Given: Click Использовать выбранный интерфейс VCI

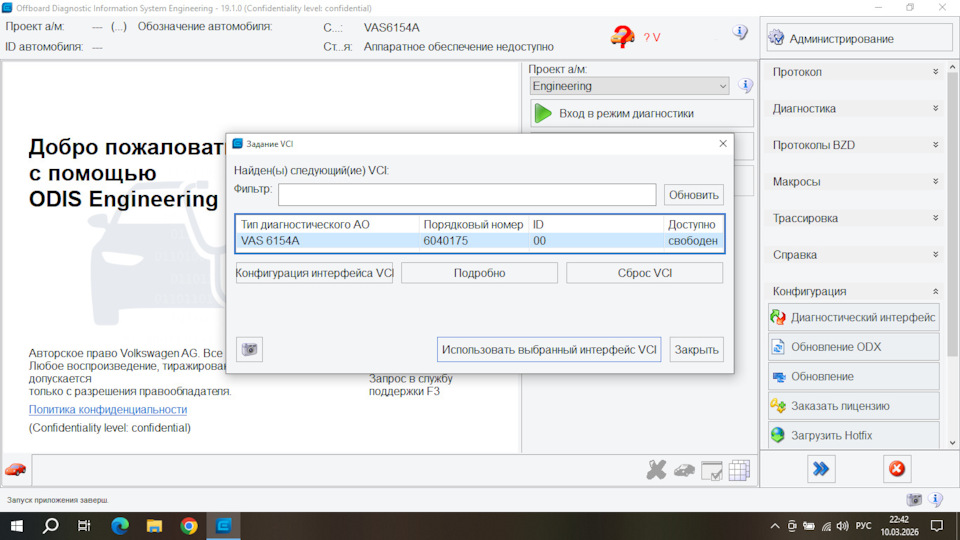Looking at the screenshot, I should 549,350.
